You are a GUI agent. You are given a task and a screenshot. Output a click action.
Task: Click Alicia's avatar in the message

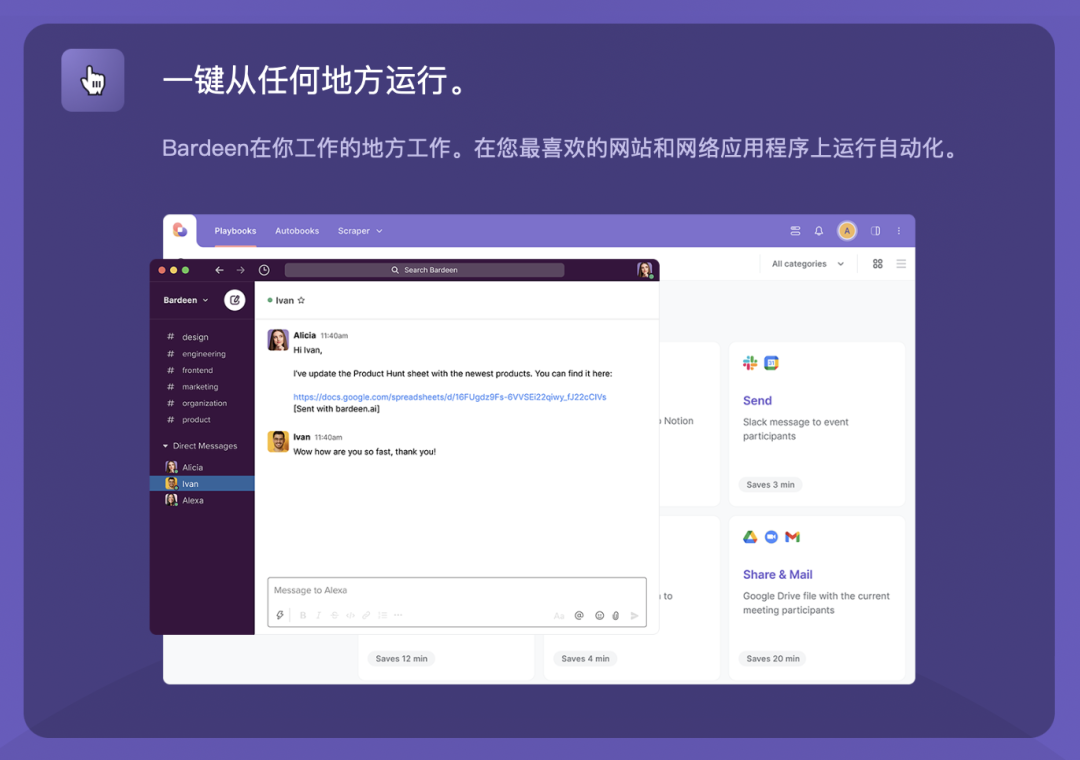click(278, 340)
